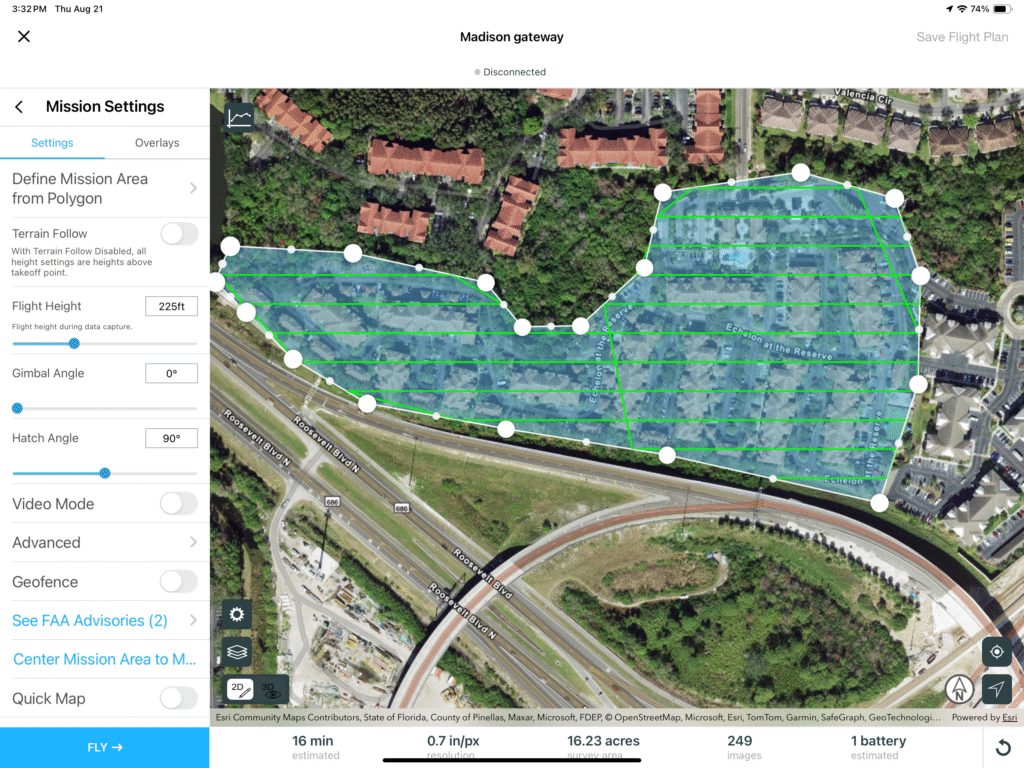Image resolution: width=1024 pixels, height=768 pixels.
Task: Switch to 2D edit mode
Action: tap(241, 689)
